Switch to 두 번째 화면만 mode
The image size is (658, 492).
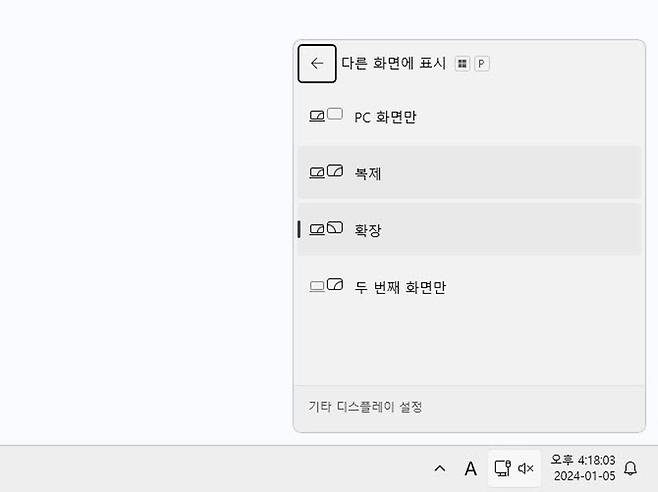coord(400,287)
